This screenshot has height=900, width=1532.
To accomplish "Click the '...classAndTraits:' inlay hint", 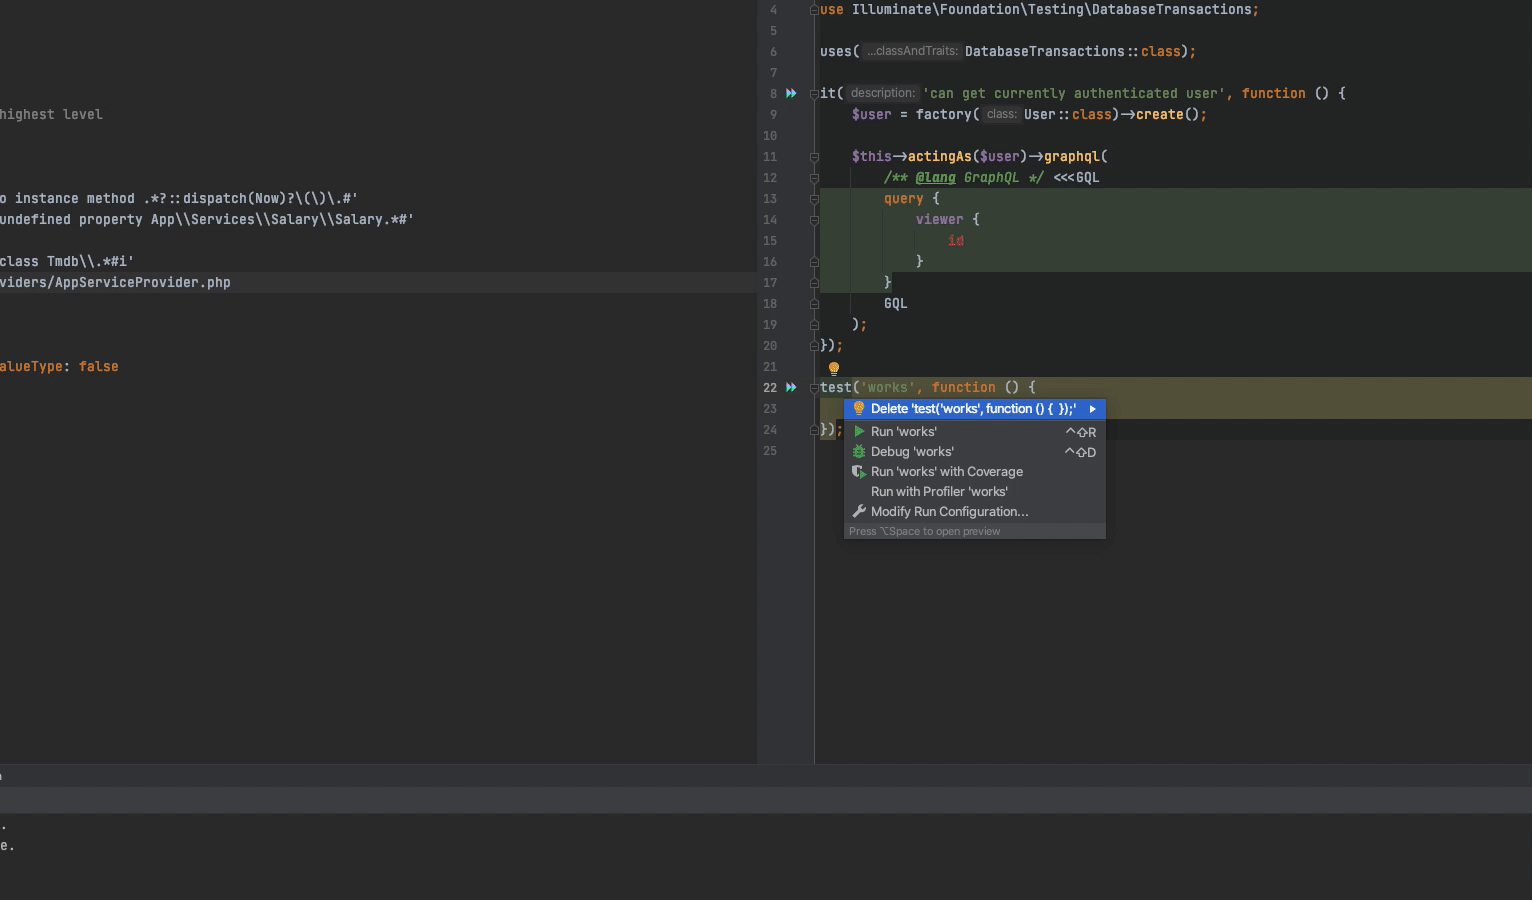I will point(912,51).
